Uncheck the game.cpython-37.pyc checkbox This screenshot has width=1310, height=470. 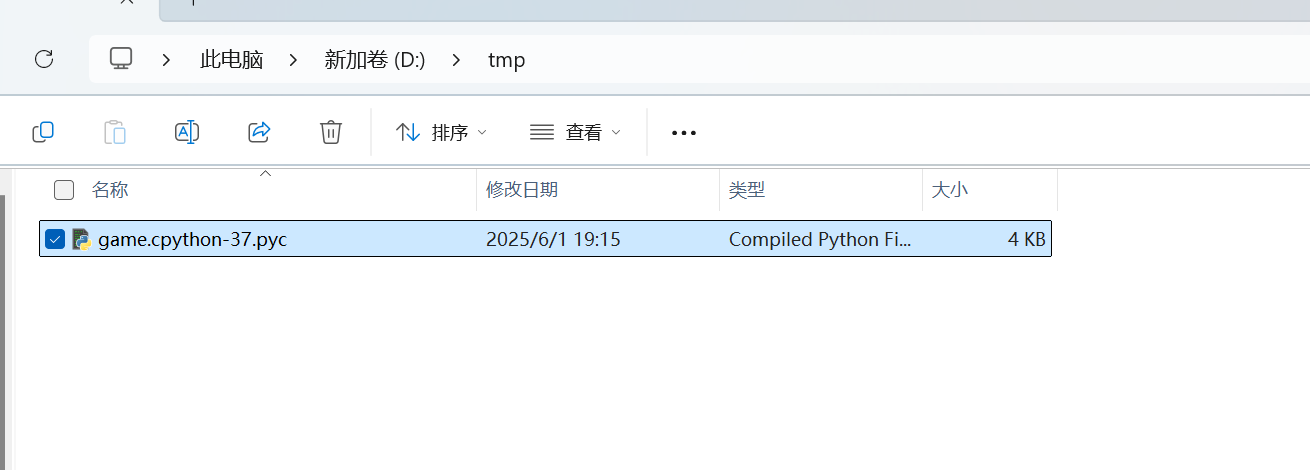pos(55,239)
